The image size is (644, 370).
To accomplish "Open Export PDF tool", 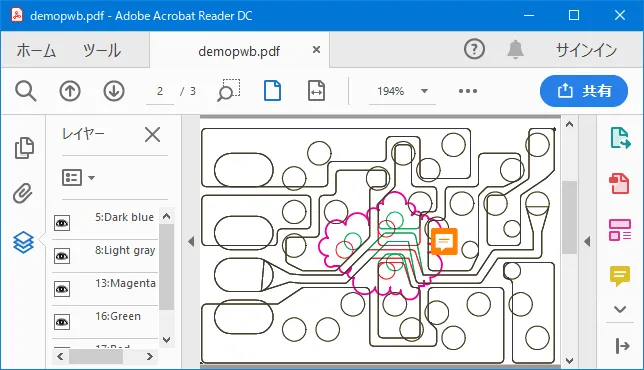I will tap(620, 138).
